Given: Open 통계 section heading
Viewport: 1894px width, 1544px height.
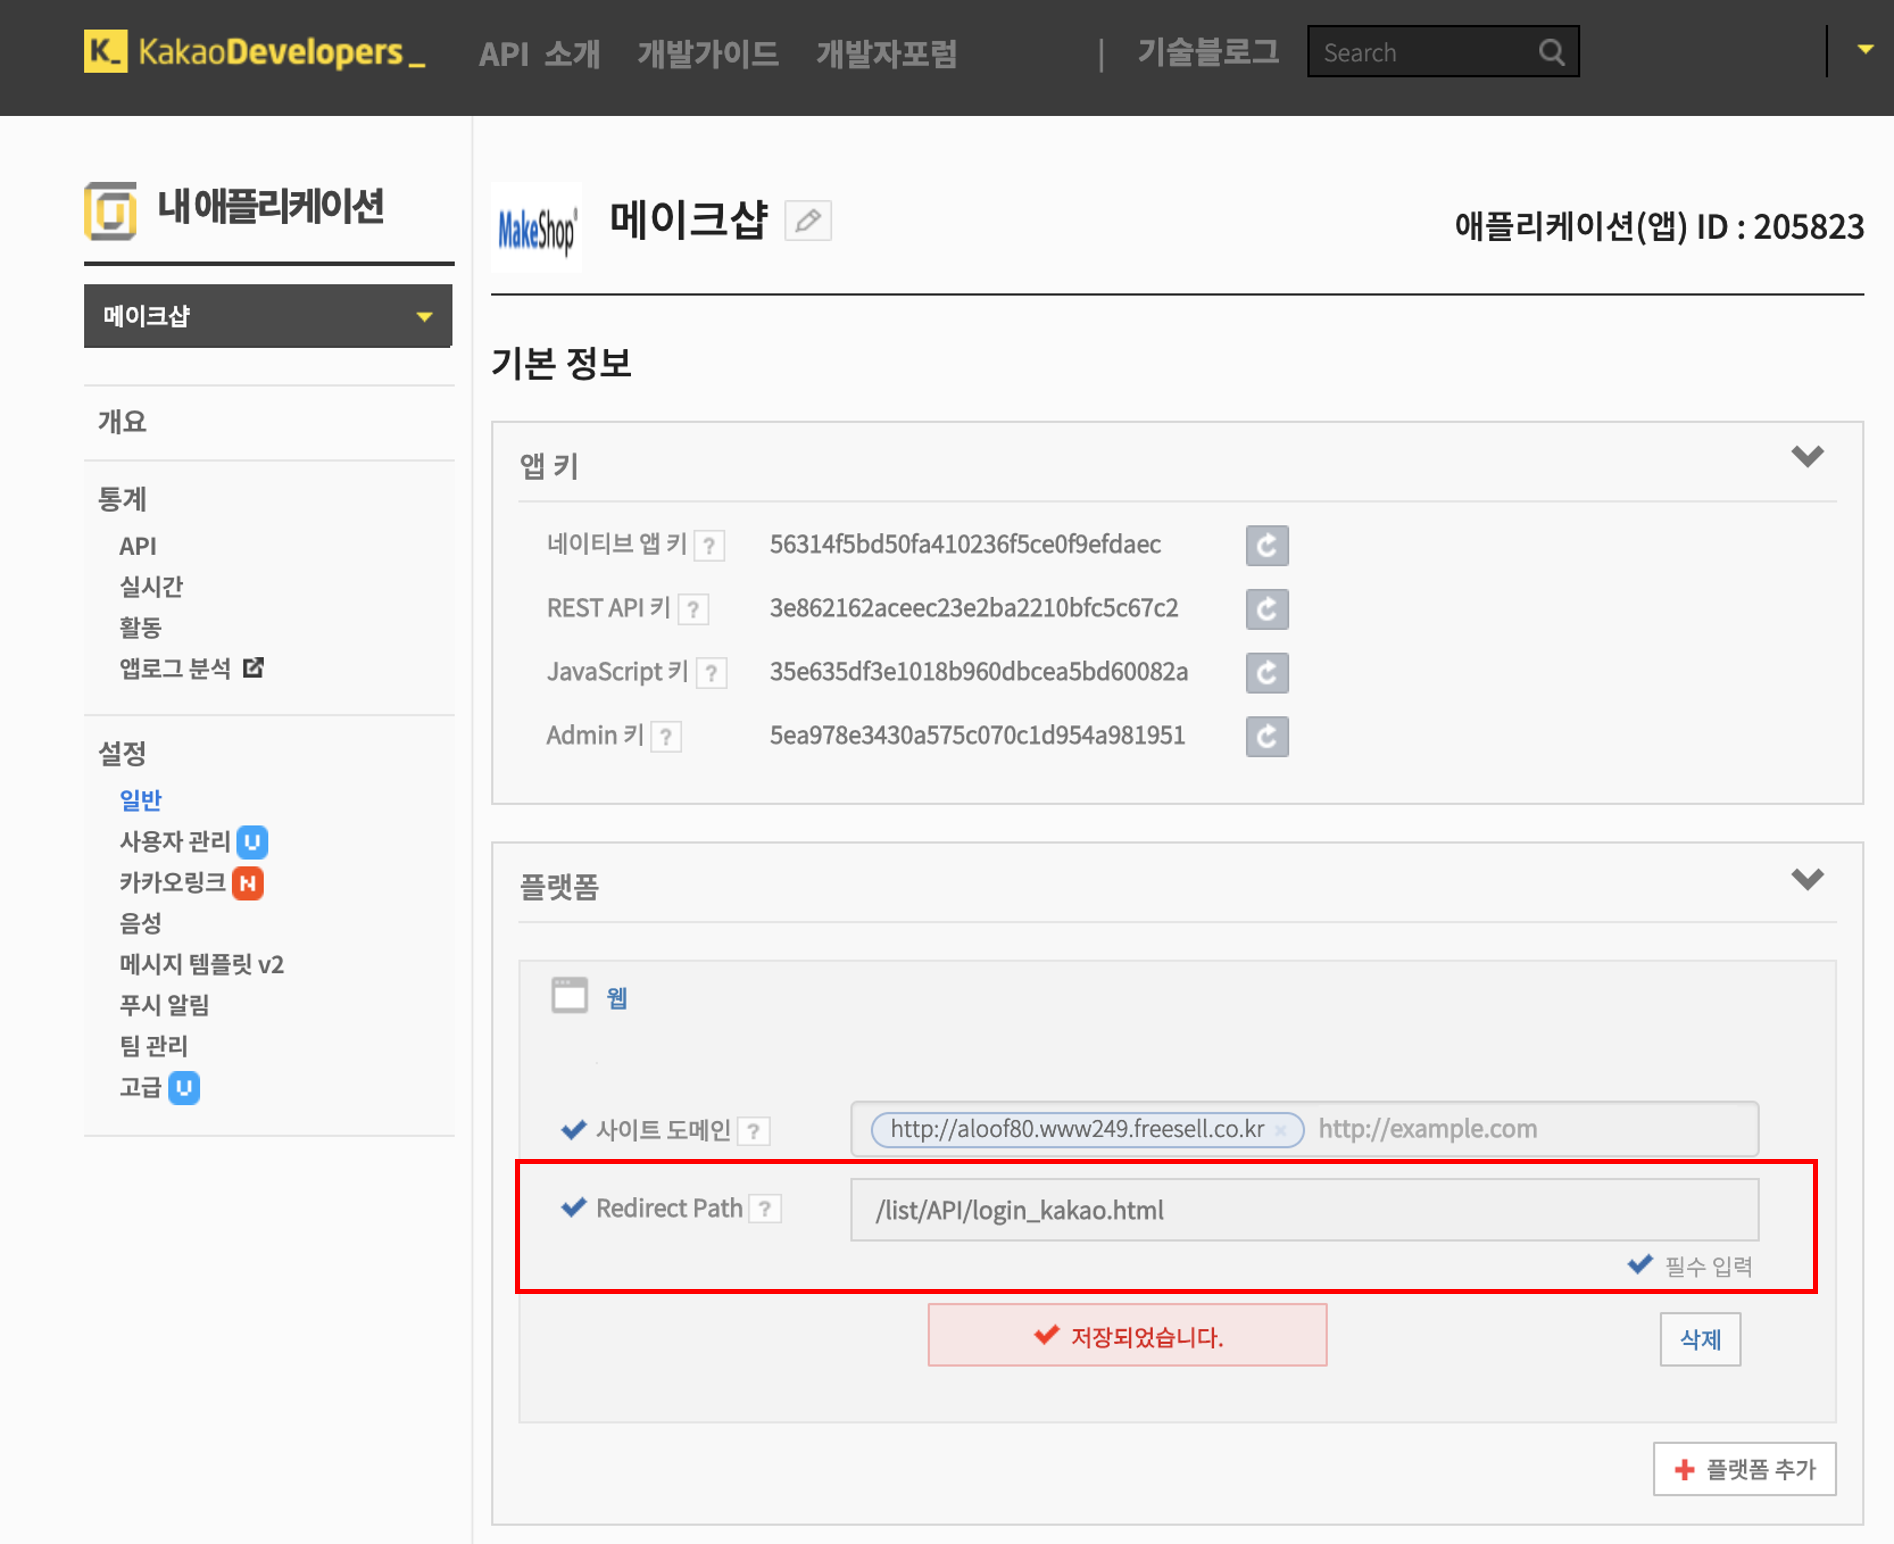Looking at the screenshot, I should [x=122, y=498].
